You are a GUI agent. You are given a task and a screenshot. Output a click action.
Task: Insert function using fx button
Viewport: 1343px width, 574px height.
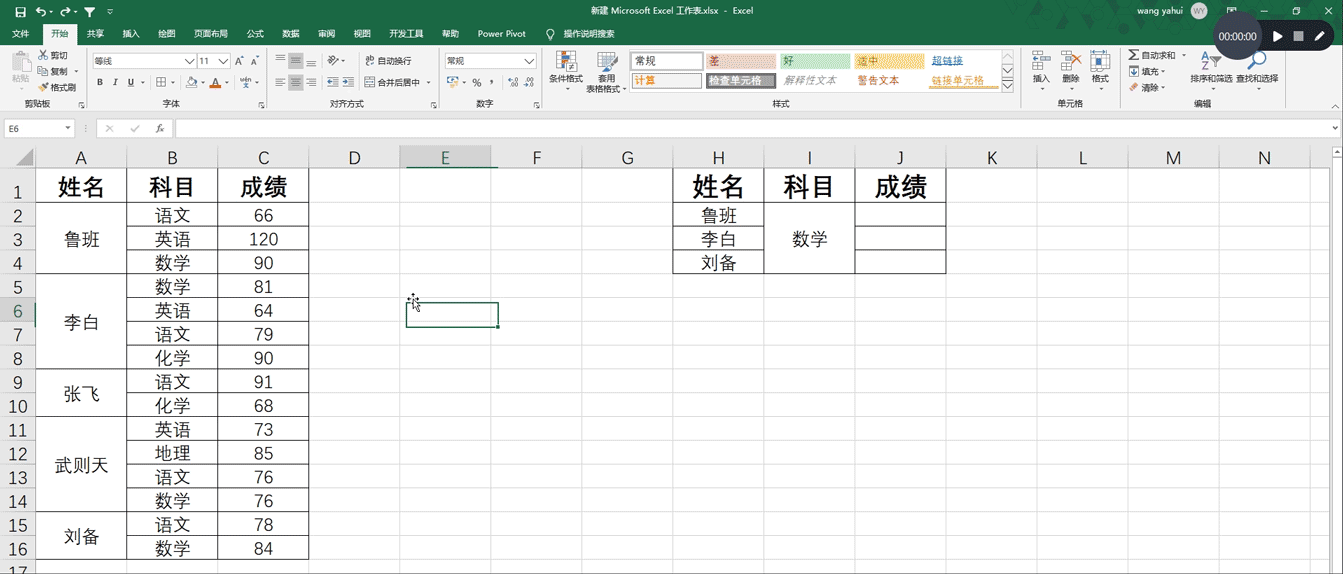tap(160, 129)
